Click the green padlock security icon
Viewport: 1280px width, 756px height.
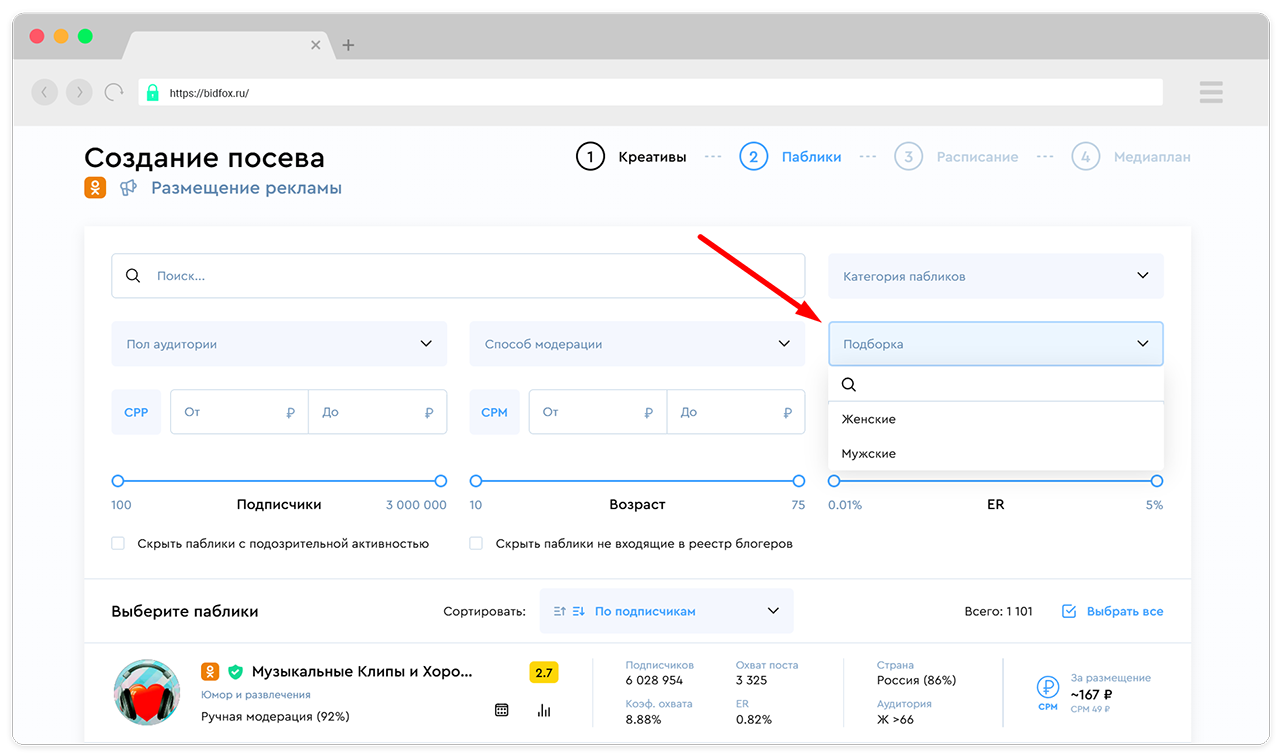[x=152, y=93]
